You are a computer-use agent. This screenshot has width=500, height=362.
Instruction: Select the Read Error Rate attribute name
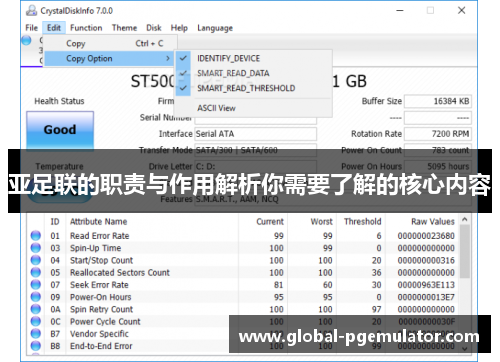pos(99,236)
